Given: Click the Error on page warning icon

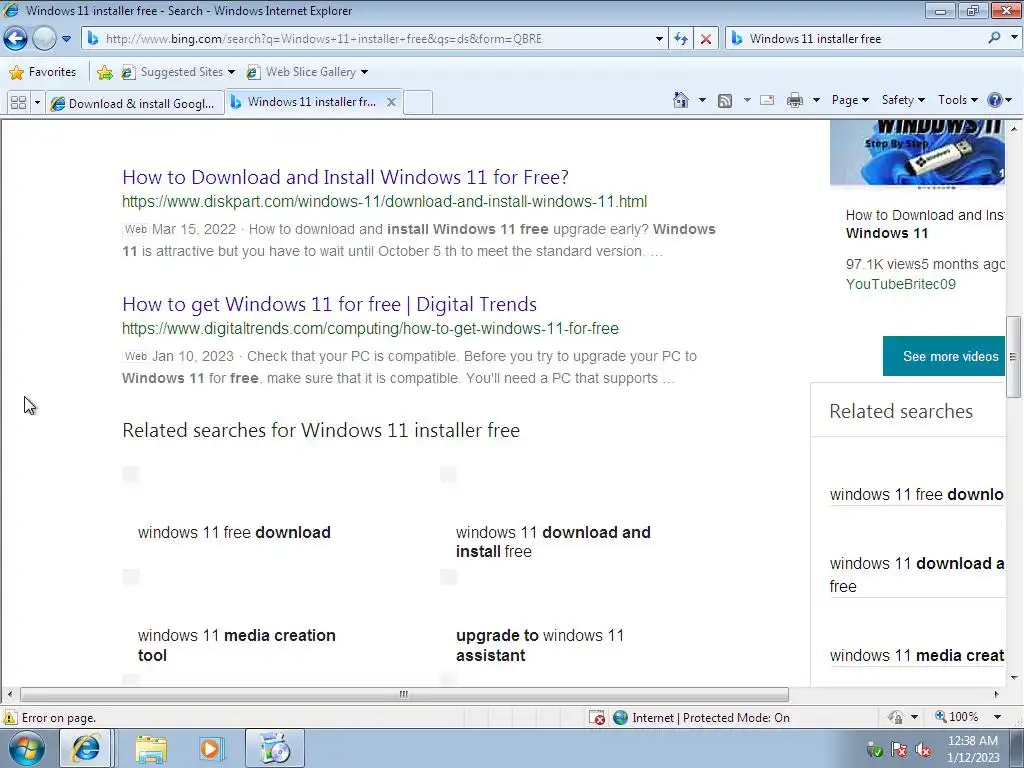Looking at the screenshot, I should click(10, 717).
